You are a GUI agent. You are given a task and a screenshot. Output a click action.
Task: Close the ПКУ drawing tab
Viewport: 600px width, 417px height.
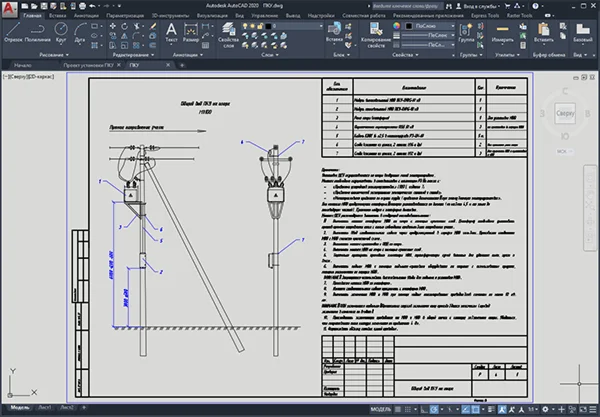[168, 65]
